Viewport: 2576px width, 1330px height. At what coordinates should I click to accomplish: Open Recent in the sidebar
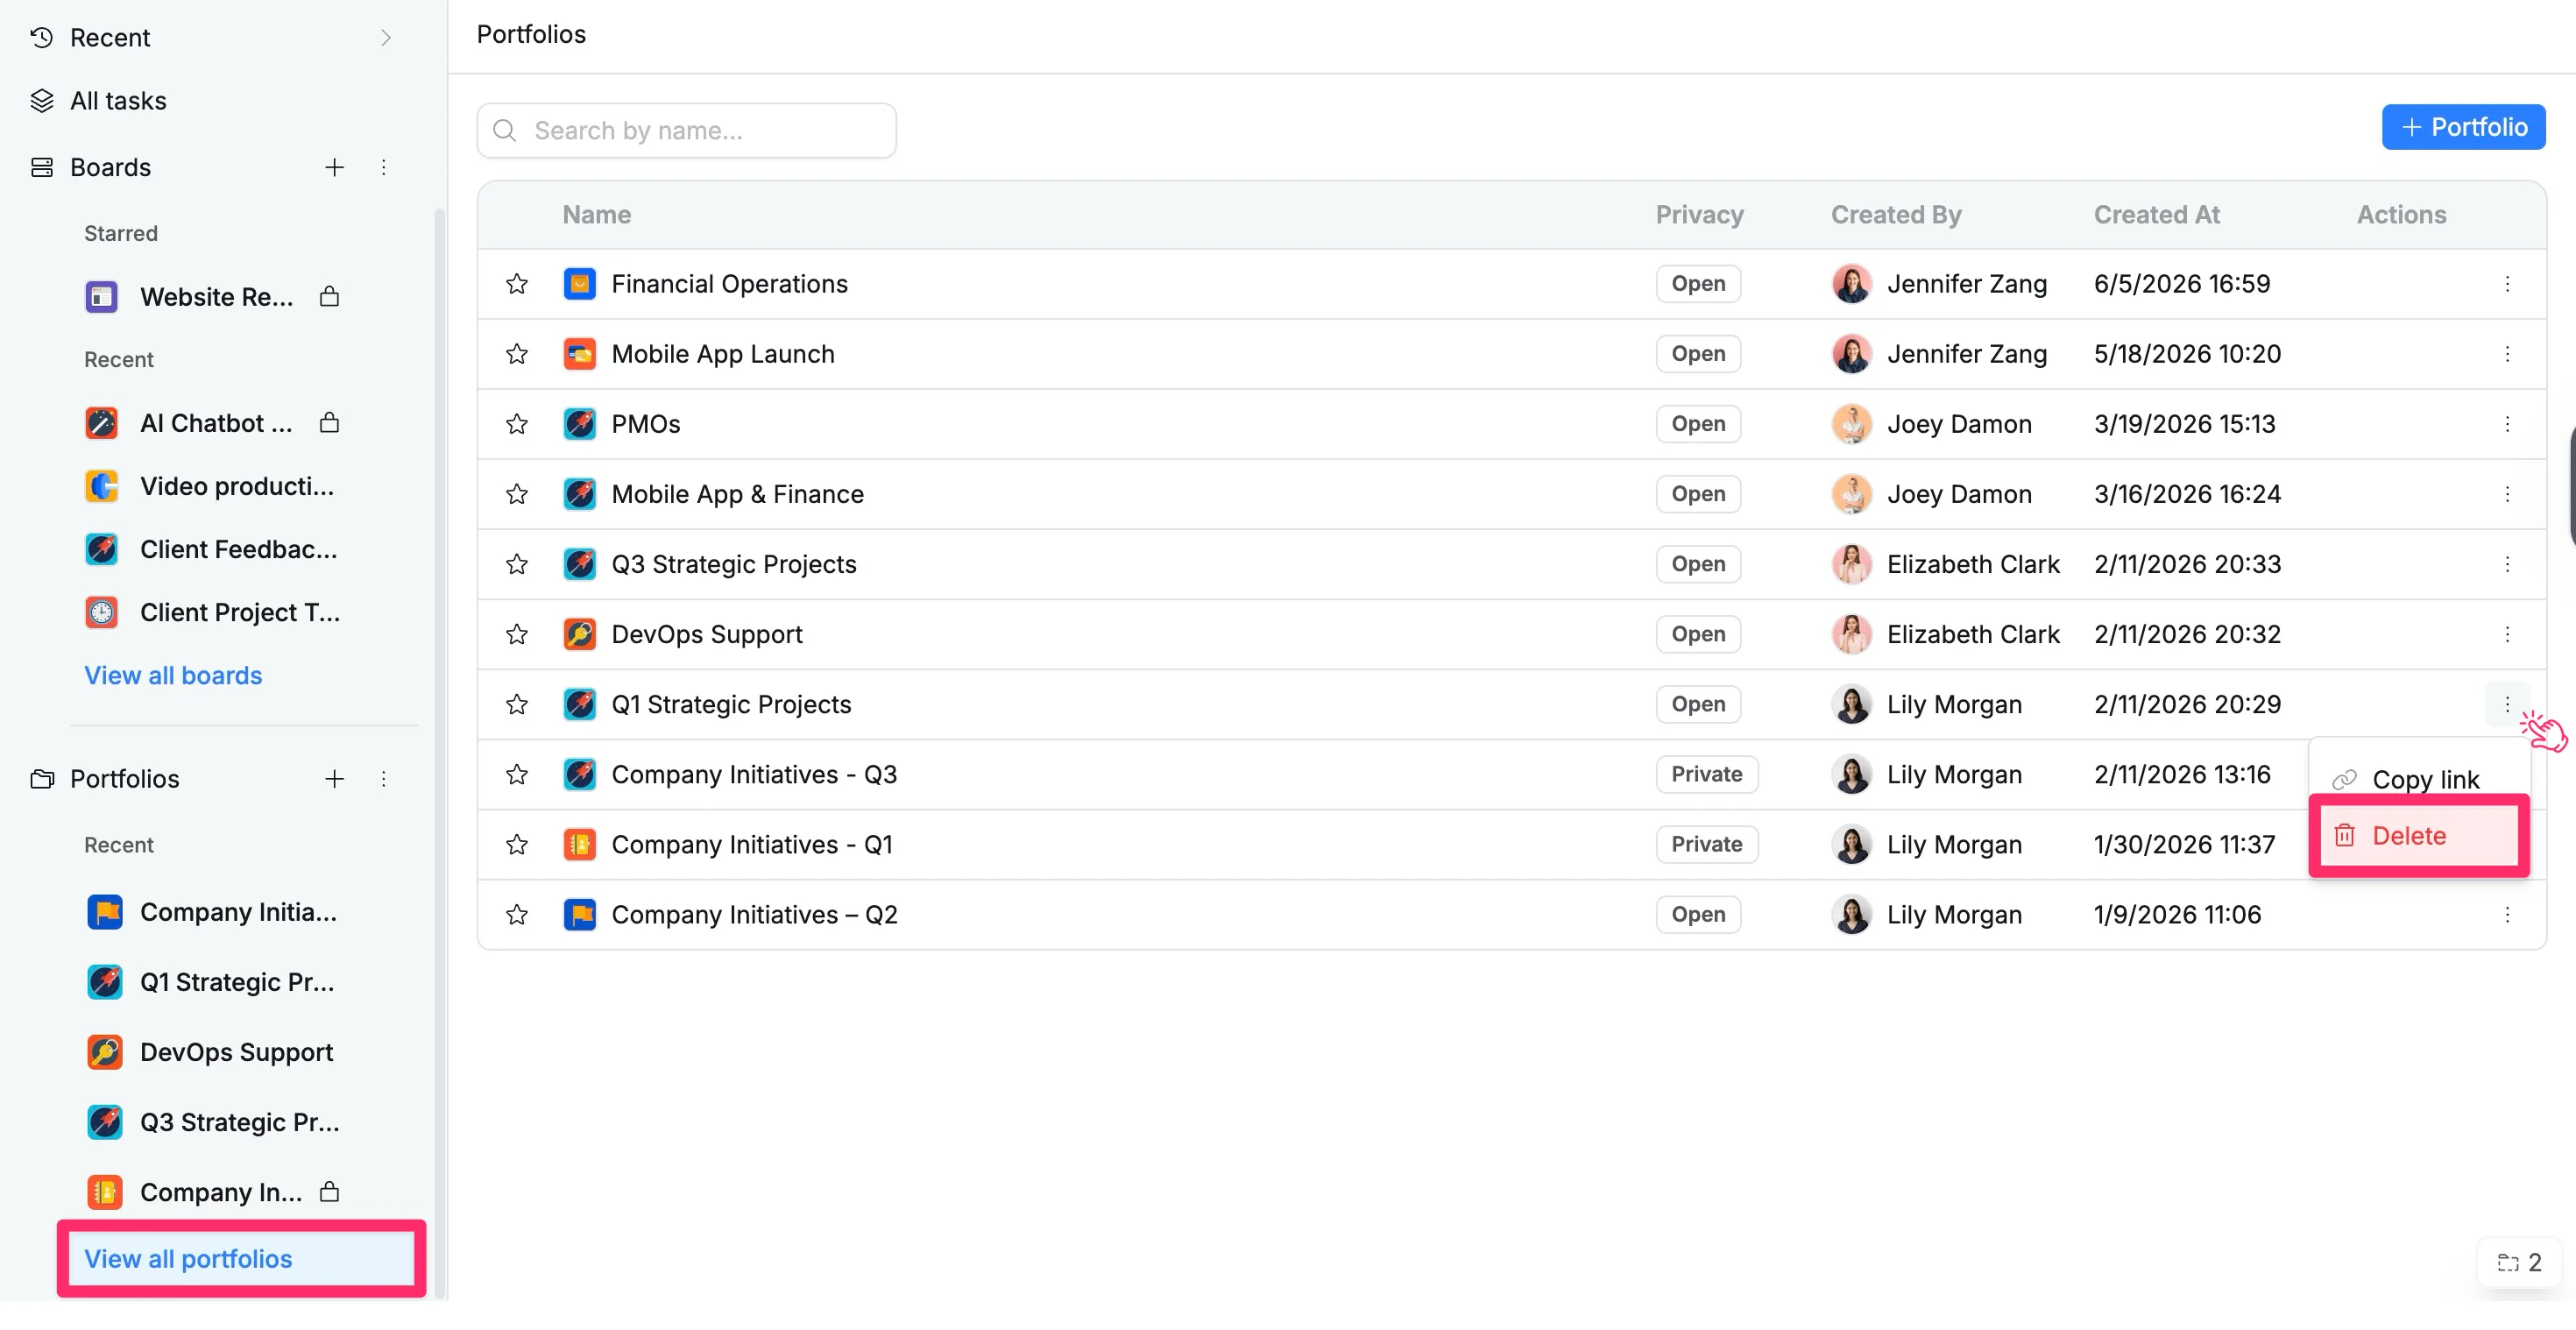(x=110, y=38)
